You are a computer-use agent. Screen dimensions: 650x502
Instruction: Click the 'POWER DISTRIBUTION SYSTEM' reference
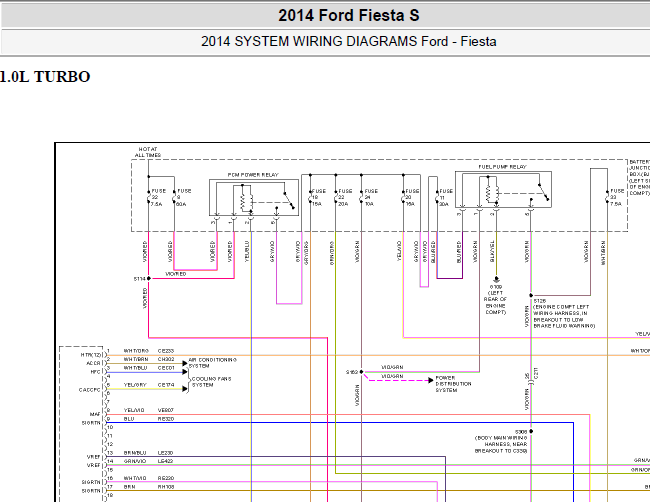[453, 384]
